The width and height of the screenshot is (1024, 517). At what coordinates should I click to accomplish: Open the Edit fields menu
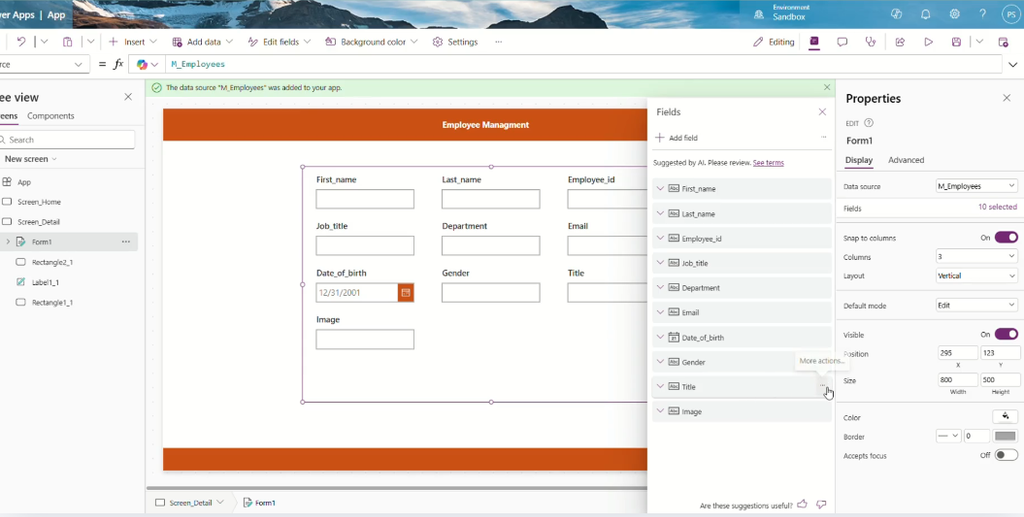pos(279,42)
